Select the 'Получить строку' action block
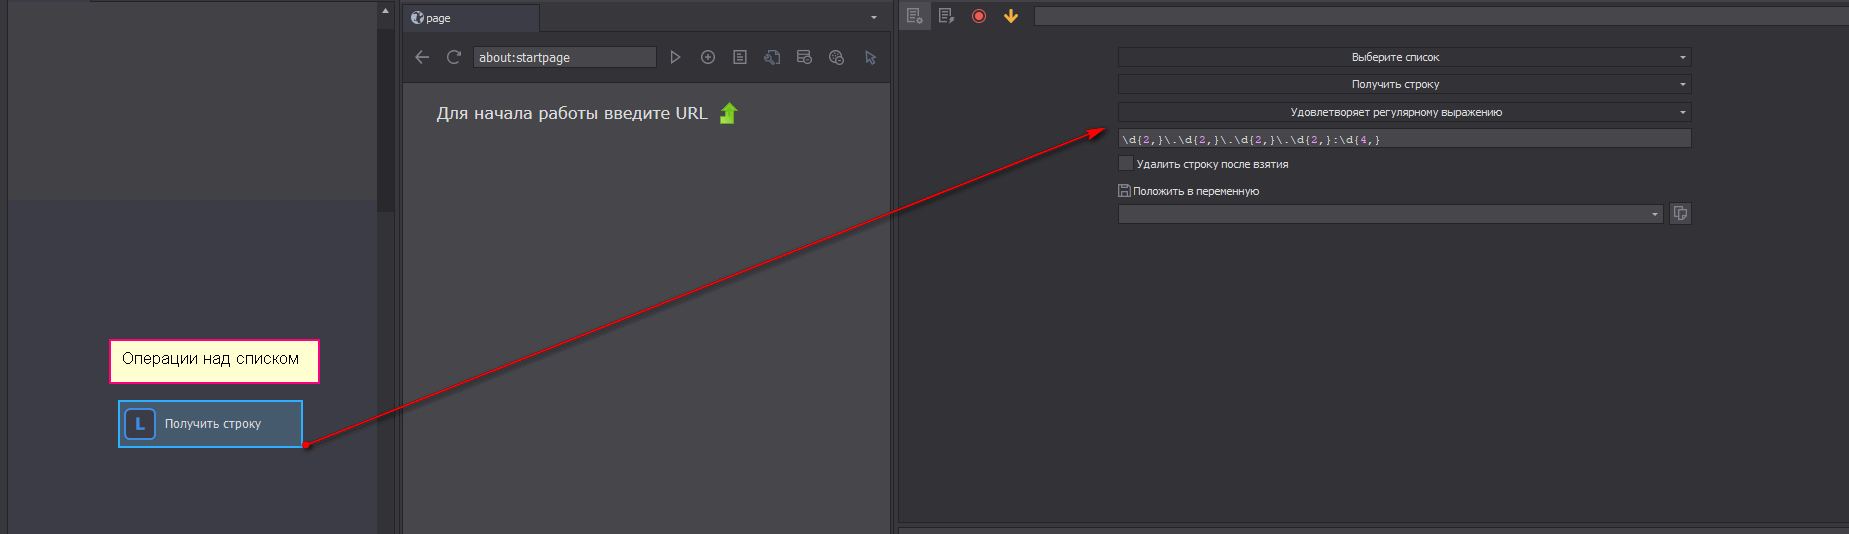Viewport: 1849px width, 534px height. pos(210,424)
